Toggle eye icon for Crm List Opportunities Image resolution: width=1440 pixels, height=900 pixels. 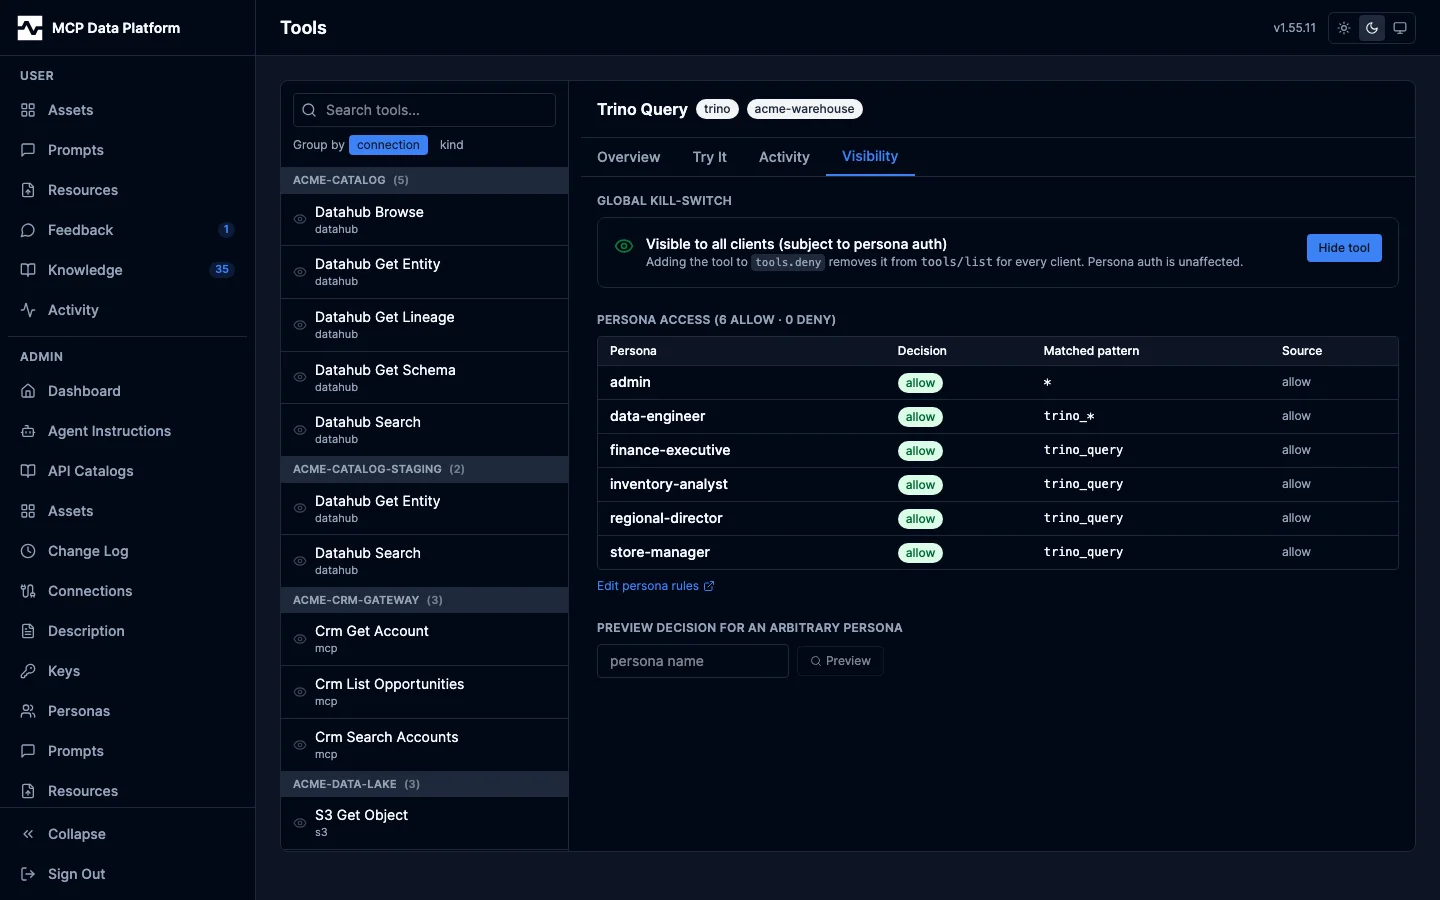[x=300, y=692]
